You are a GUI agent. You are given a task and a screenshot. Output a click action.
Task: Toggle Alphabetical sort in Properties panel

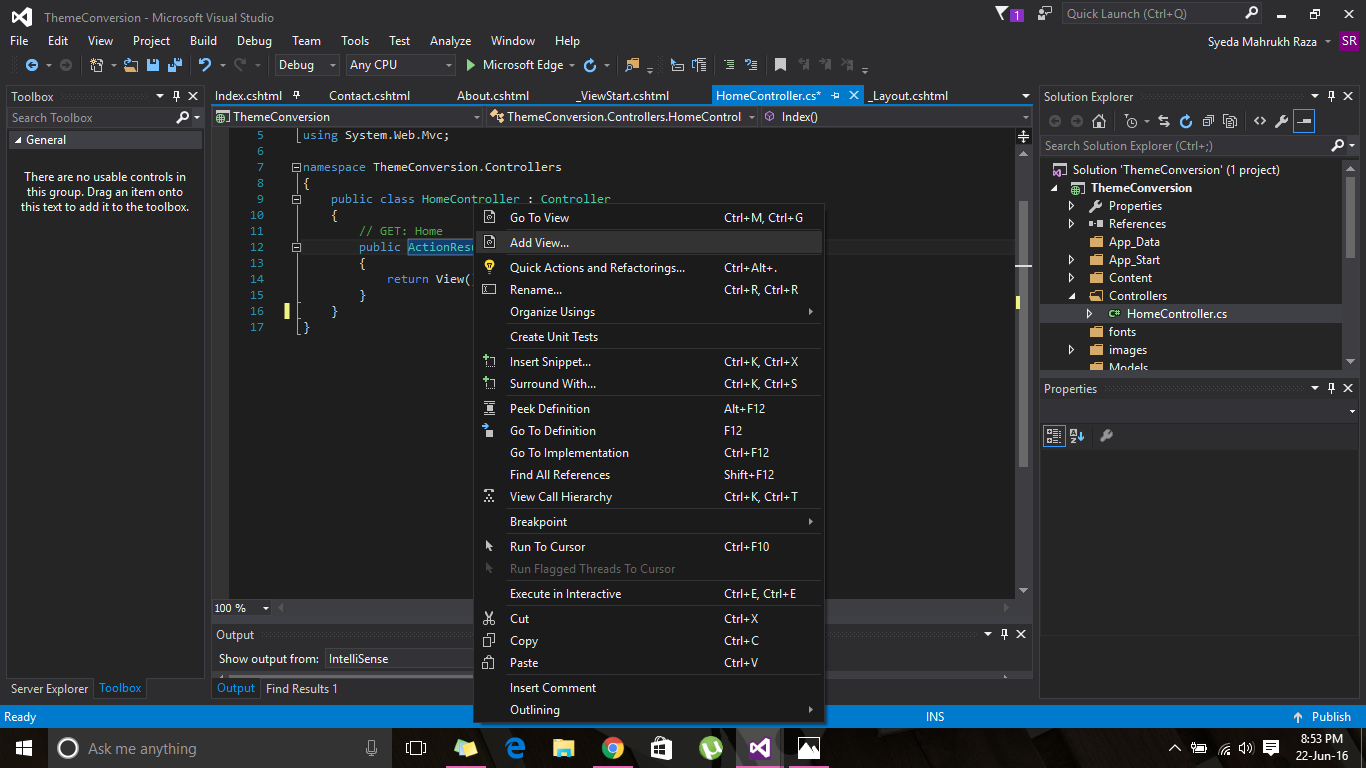tap(1077, 435)
